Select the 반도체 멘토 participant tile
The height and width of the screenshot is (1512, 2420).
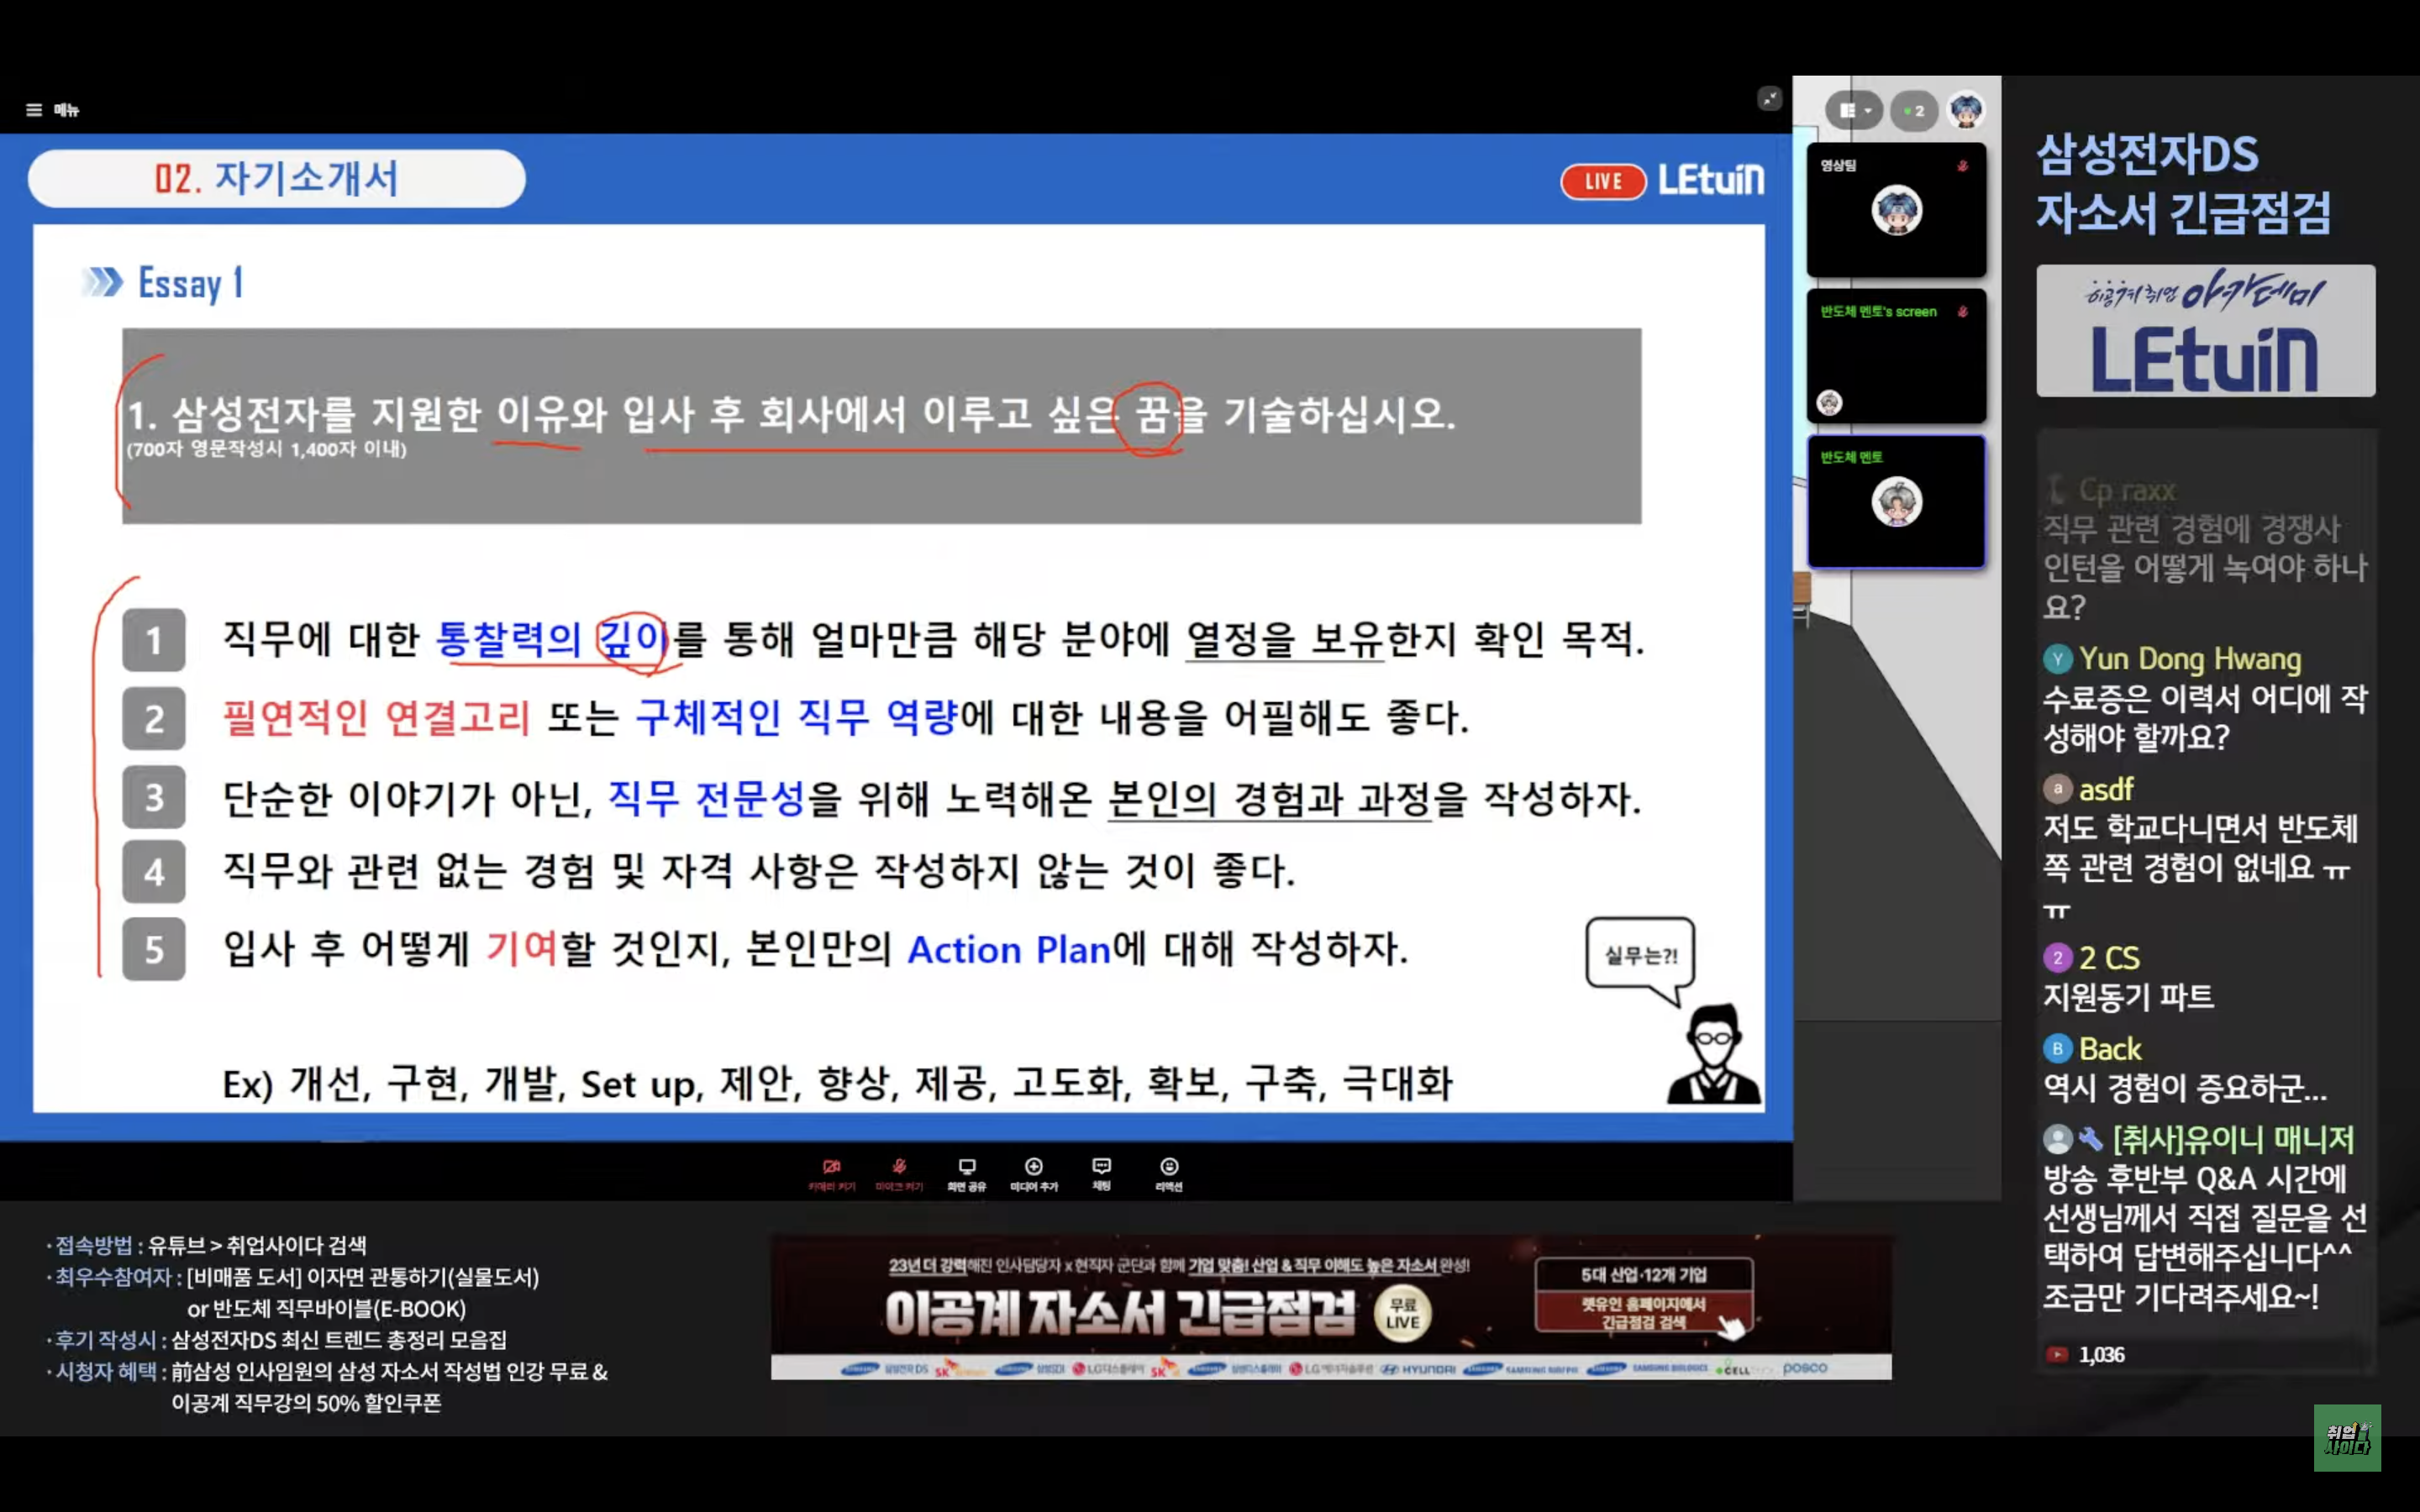click(x=1896, y=502)
